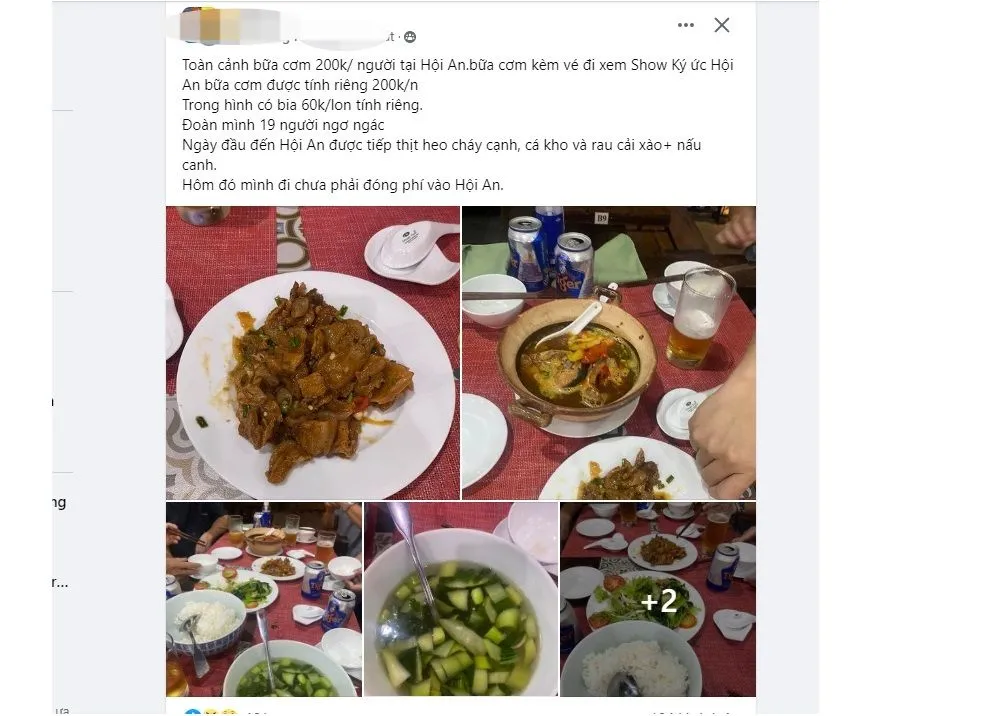Click the group audience icon beside timestamp
This screenshot has width=992, height=716.
tap(410, 37)
